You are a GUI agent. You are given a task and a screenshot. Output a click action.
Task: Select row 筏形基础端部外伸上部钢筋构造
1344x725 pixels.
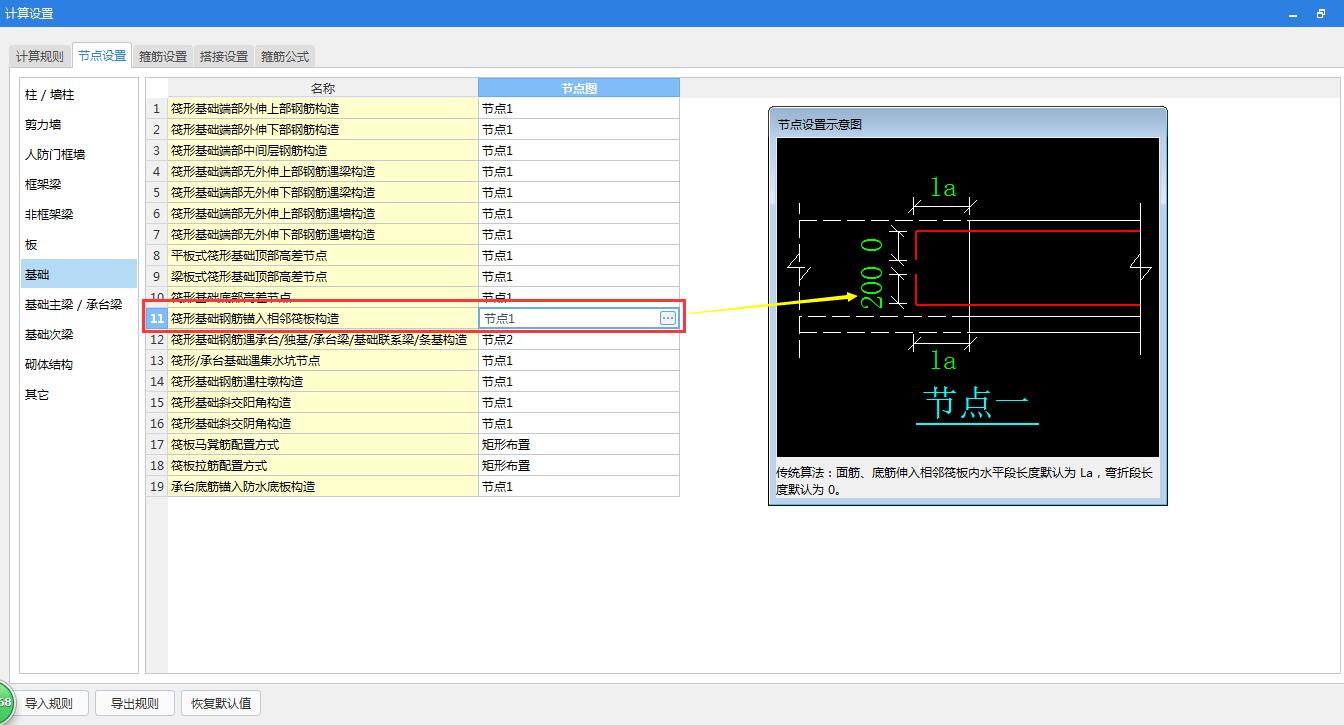point(322,108)
